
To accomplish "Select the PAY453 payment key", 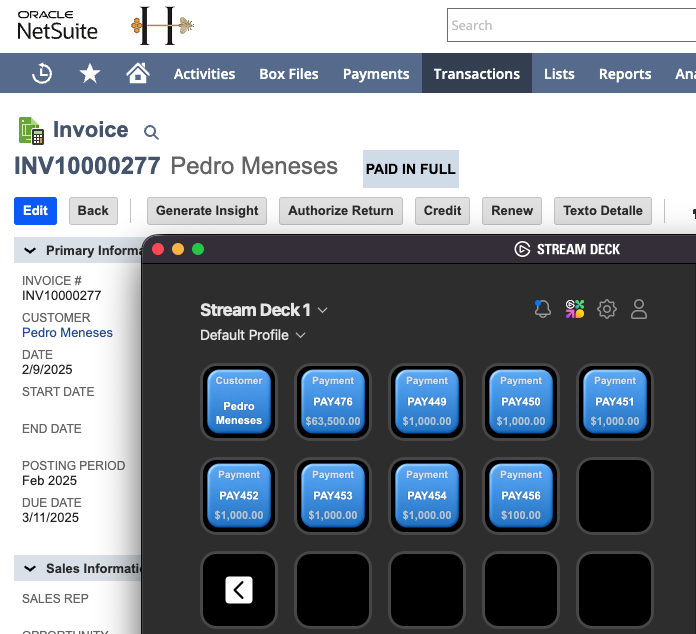I will click(x=333, y=495).
